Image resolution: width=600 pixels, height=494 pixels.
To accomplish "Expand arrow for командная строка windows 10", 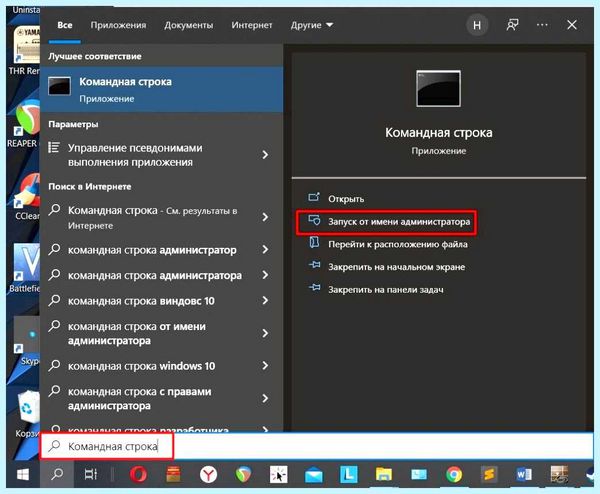I will (265, 366).
